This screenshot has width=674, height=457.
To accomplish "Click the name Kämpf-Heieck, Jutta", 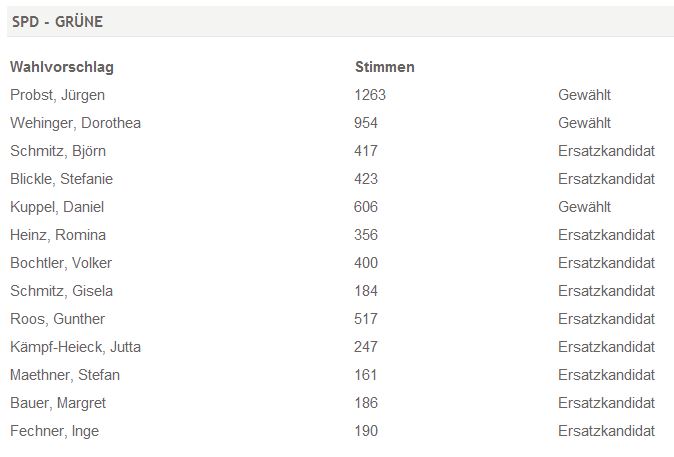I will pos(75,347).
